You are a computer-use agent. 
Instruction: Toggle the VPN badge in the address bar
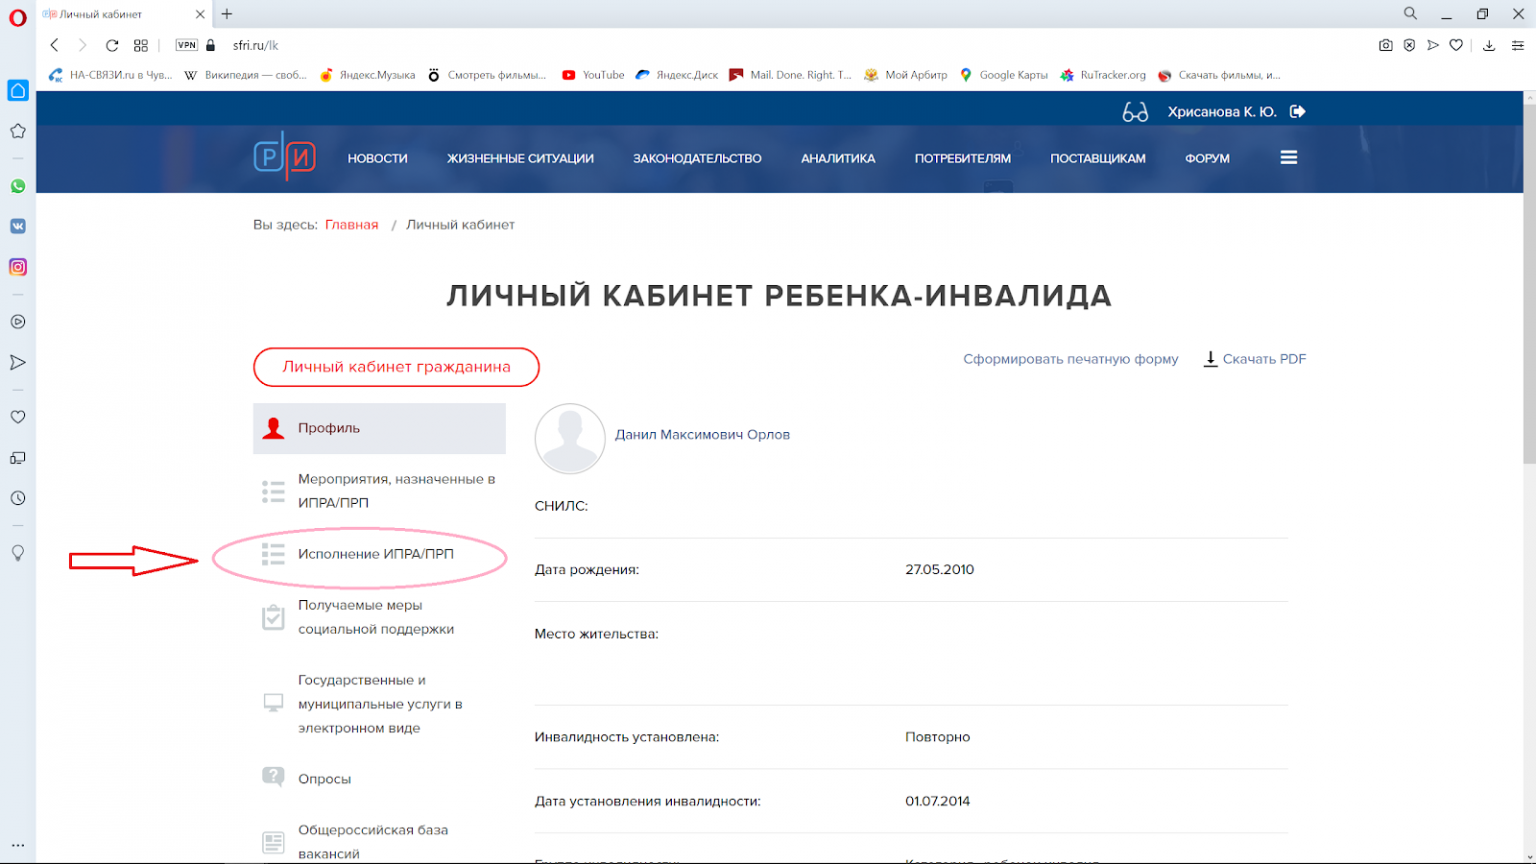[186, 45]
